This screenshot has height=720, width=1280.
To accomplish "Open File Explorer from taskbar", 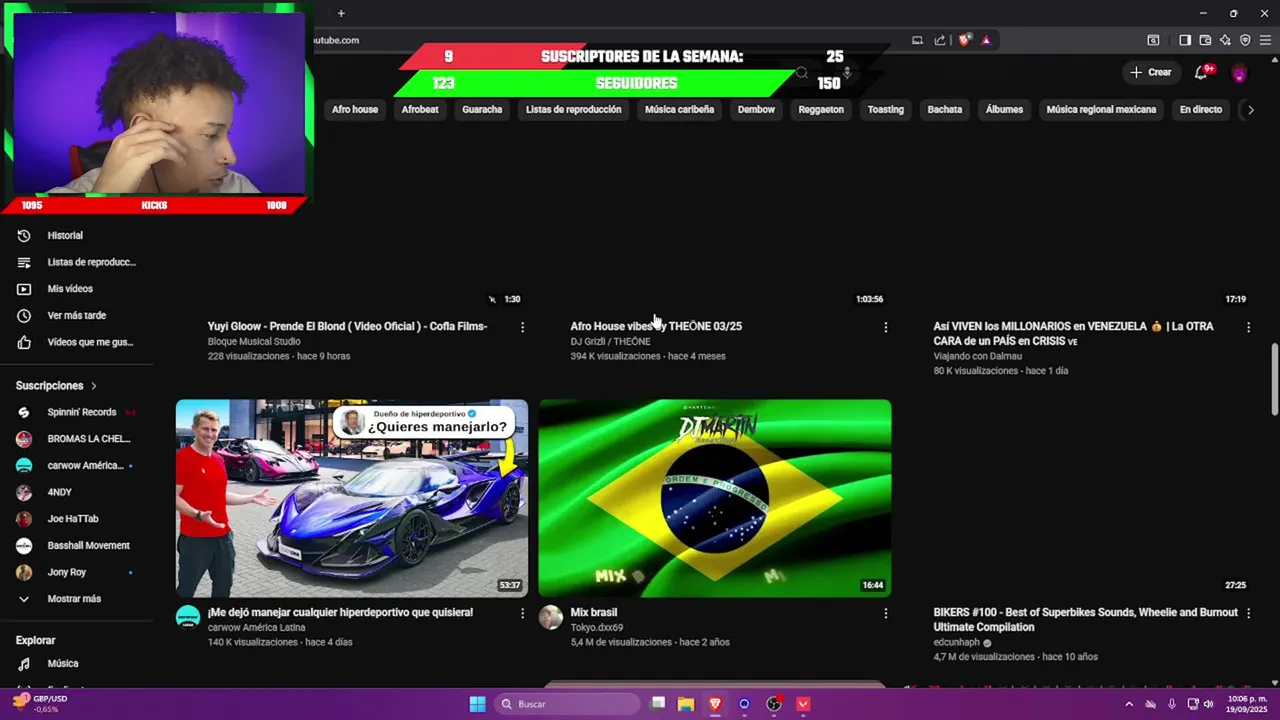I will tap(686, 704).
